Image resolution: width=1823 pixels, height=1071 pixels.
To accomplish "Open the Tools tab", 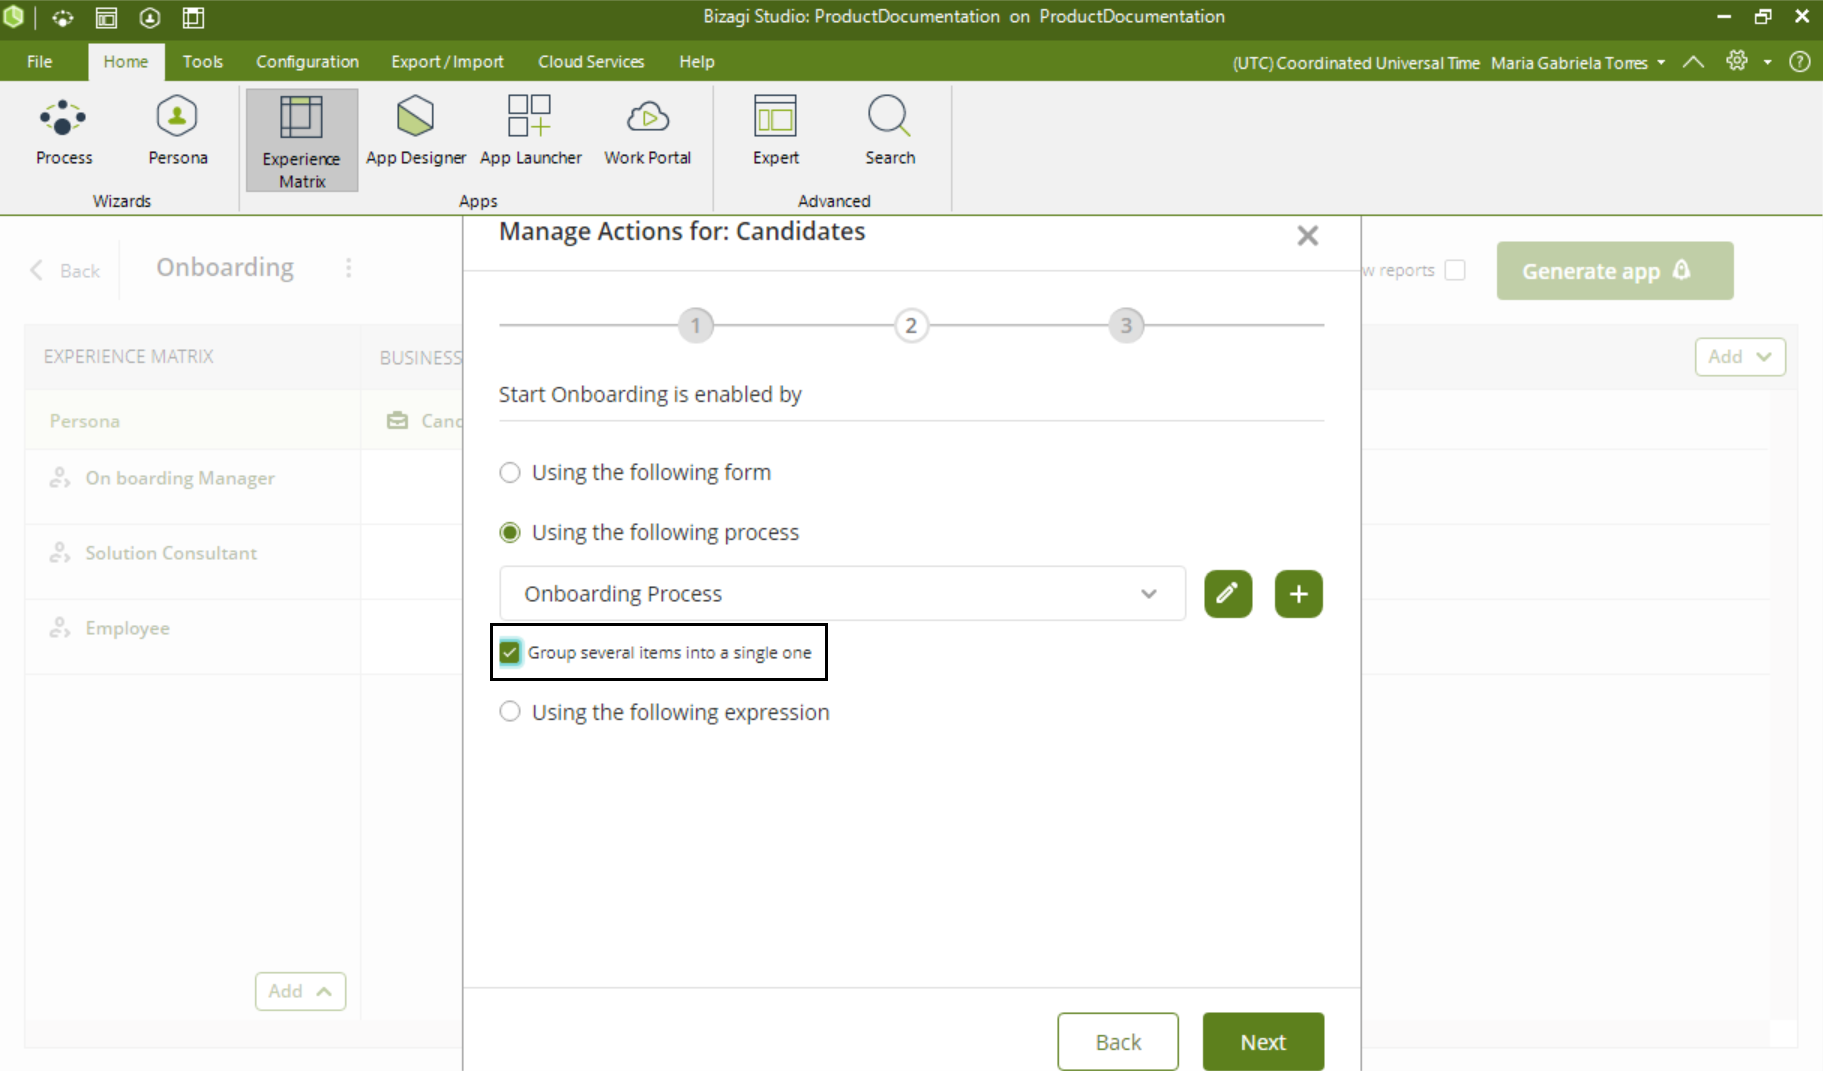I will pyautogui.click(x=203, y=61).
